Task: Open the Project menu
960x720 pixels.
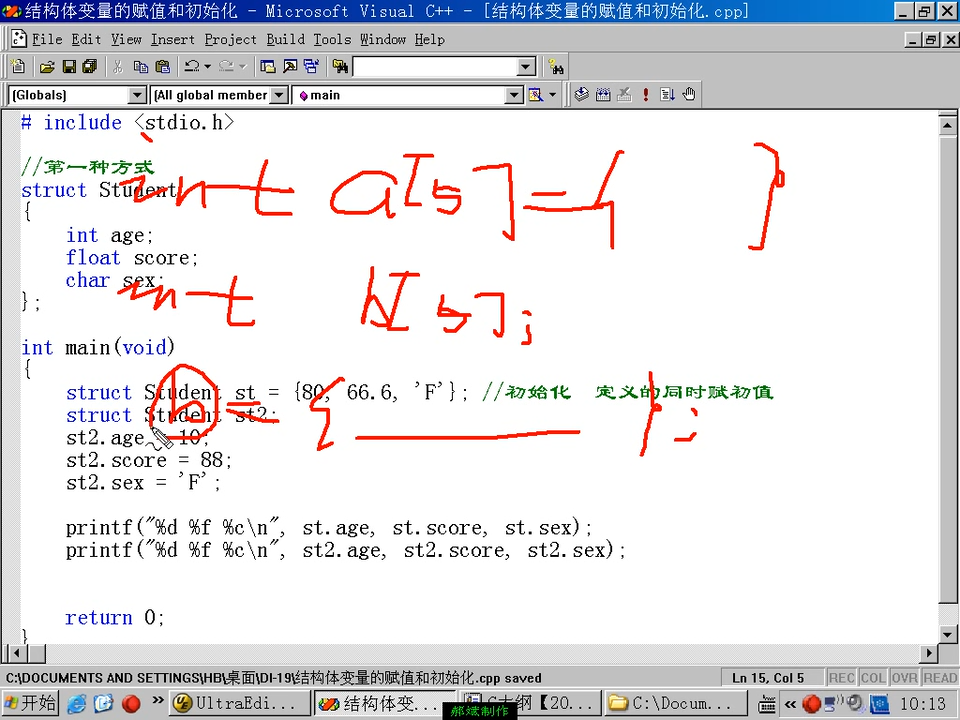Action: [x=231, y=39]
